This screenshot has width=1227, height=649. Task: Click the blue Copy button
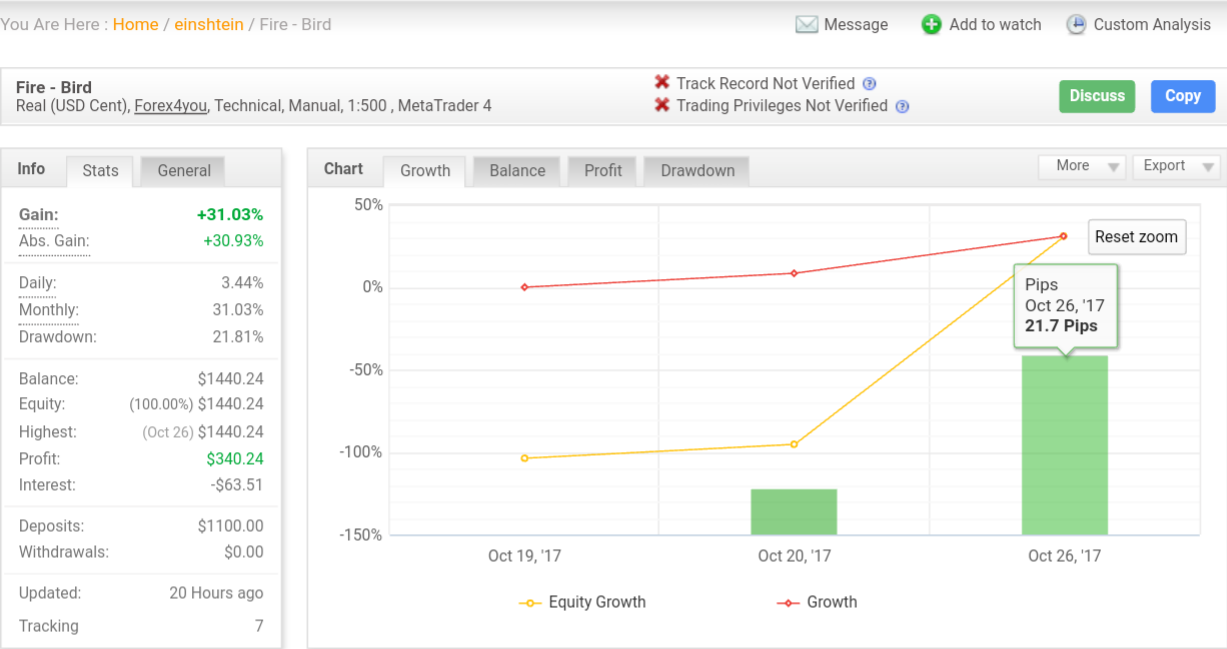click(1183, 96)
